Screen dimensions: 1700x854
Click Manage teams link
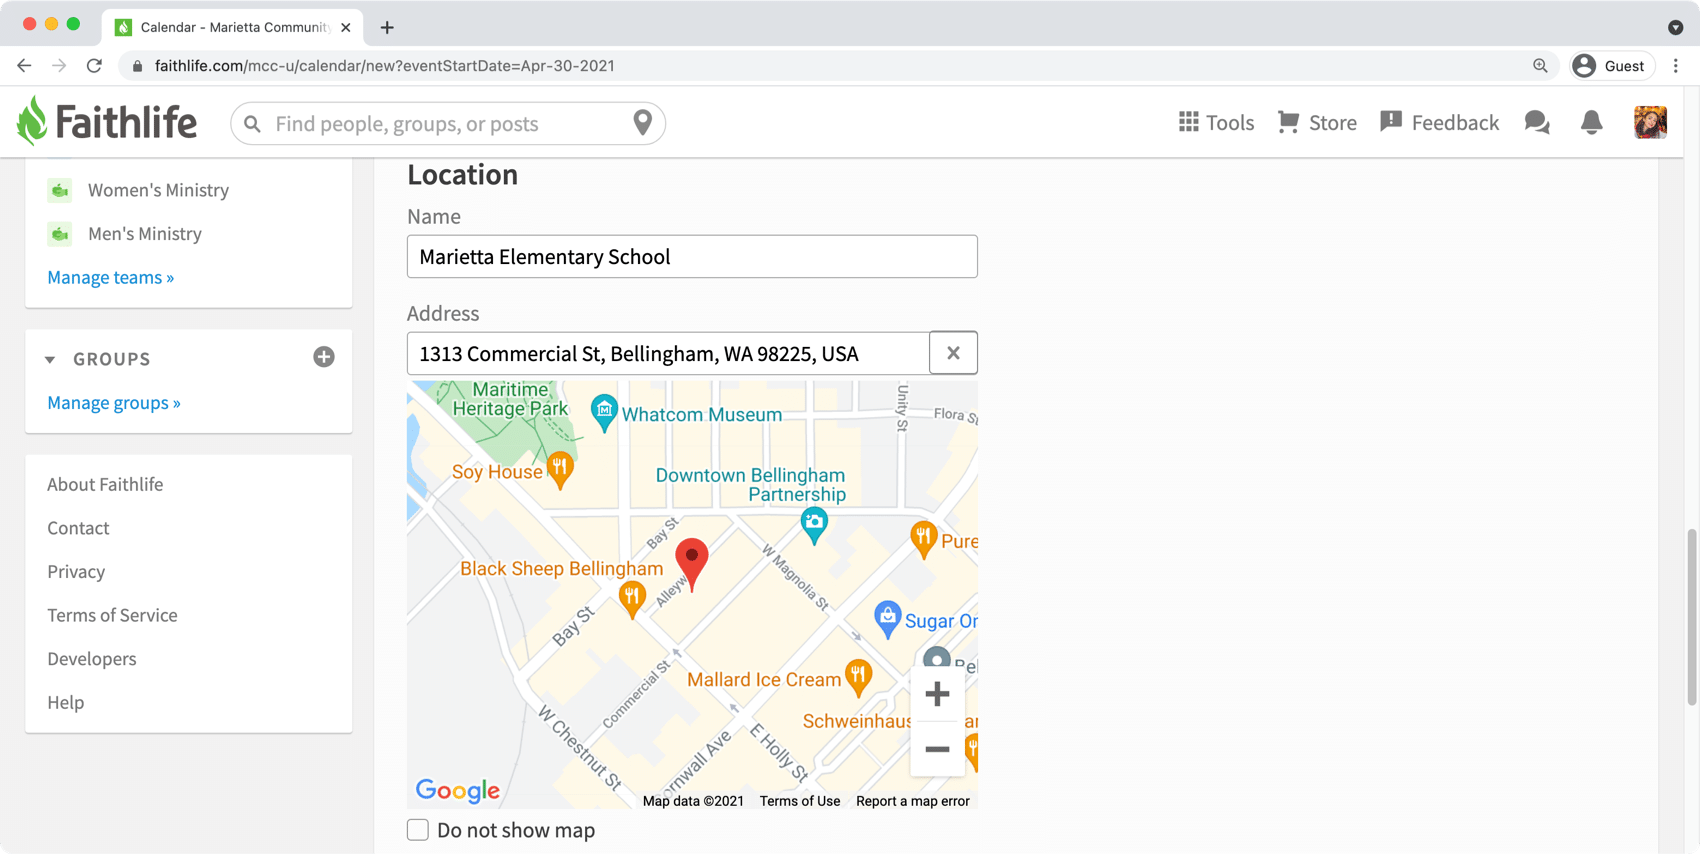click(111, 277)
